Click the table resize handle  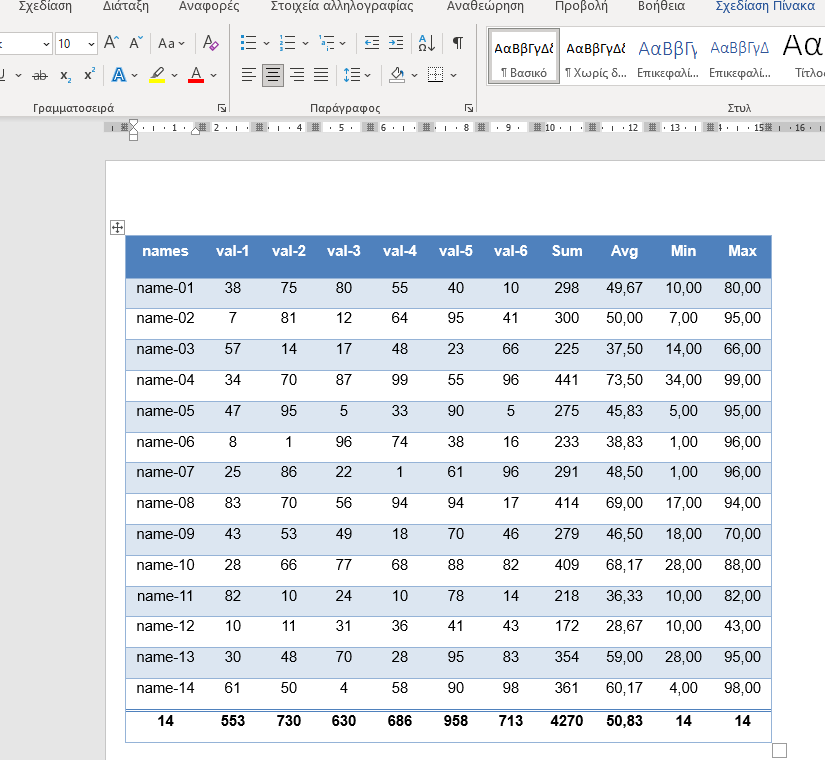(x=779, y=750)
